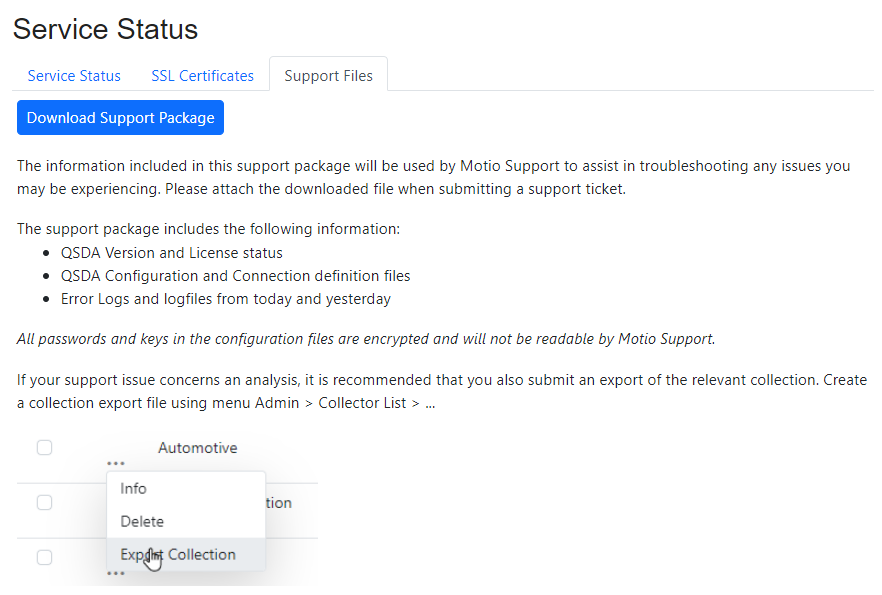Screen dimensions: 882x595
Task: Click the QSDA Version and License status bullet
Action: coord(171,253)
